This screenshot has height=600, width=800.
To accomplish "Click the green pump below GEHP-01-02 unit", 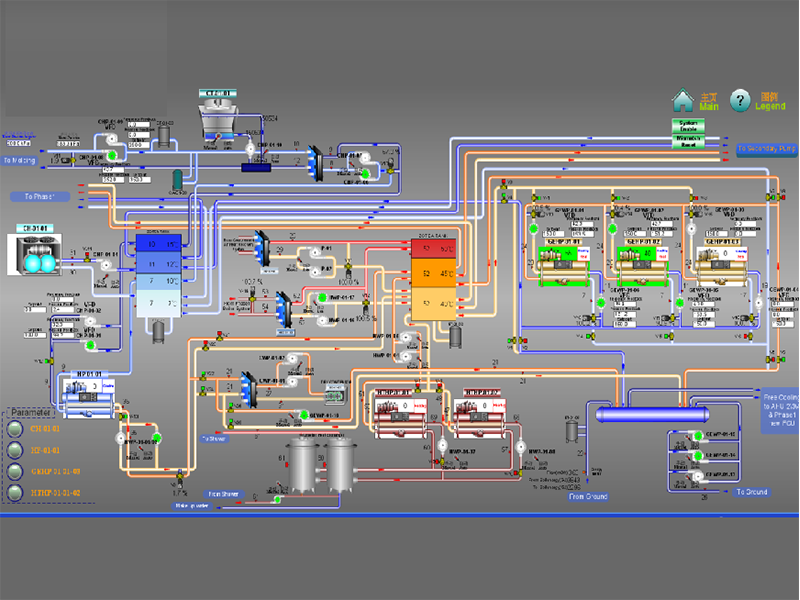I will point(680,303).
